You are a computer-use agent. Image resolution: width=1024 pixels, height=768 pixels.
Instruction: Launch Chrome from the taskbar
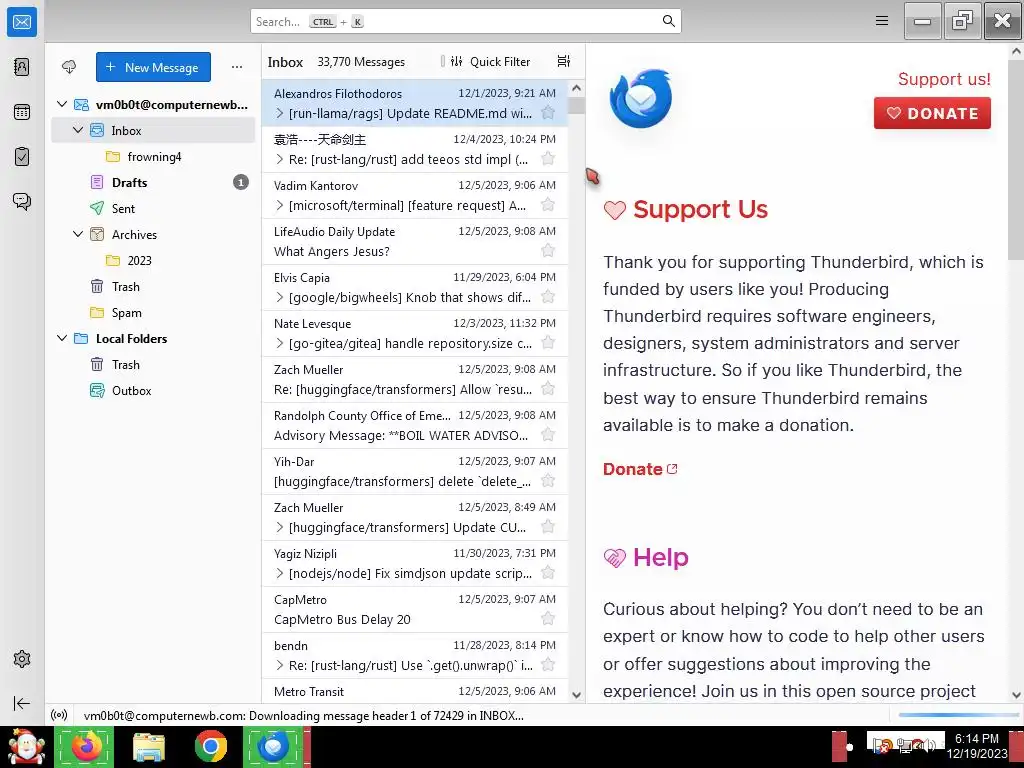tap(210, 746)
